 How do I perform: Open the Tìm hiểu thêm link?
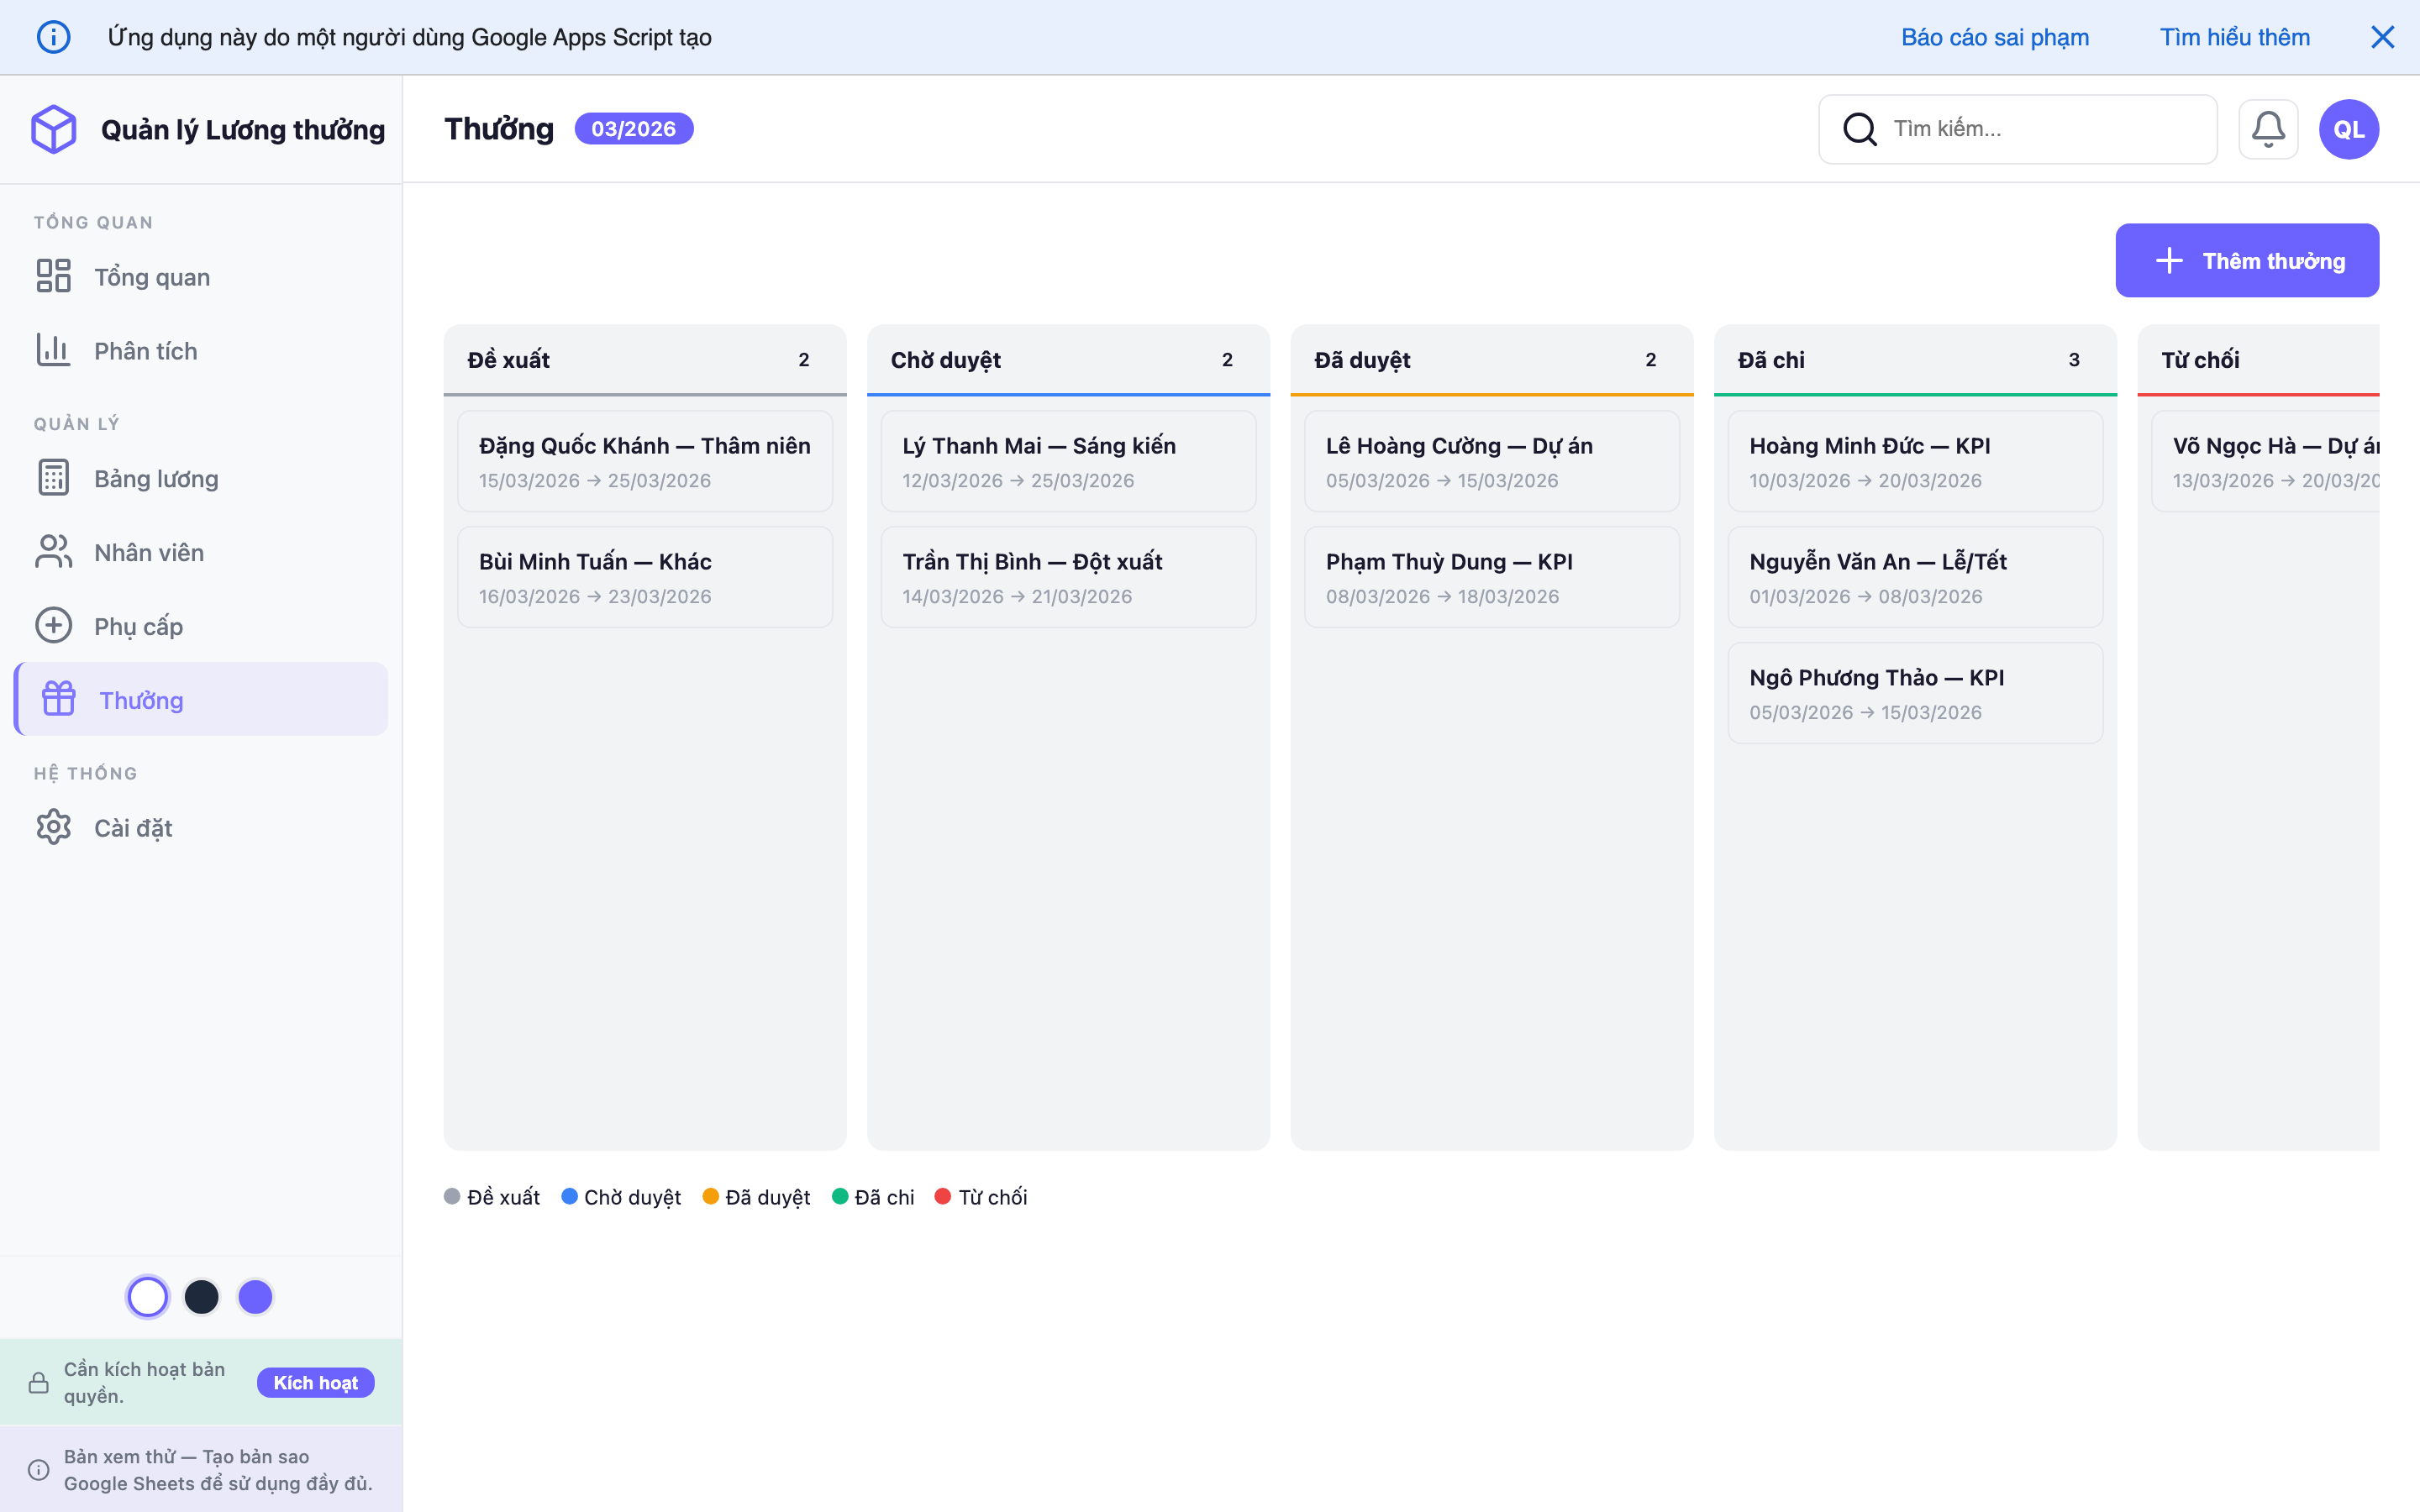click(x=2234, y=37)
